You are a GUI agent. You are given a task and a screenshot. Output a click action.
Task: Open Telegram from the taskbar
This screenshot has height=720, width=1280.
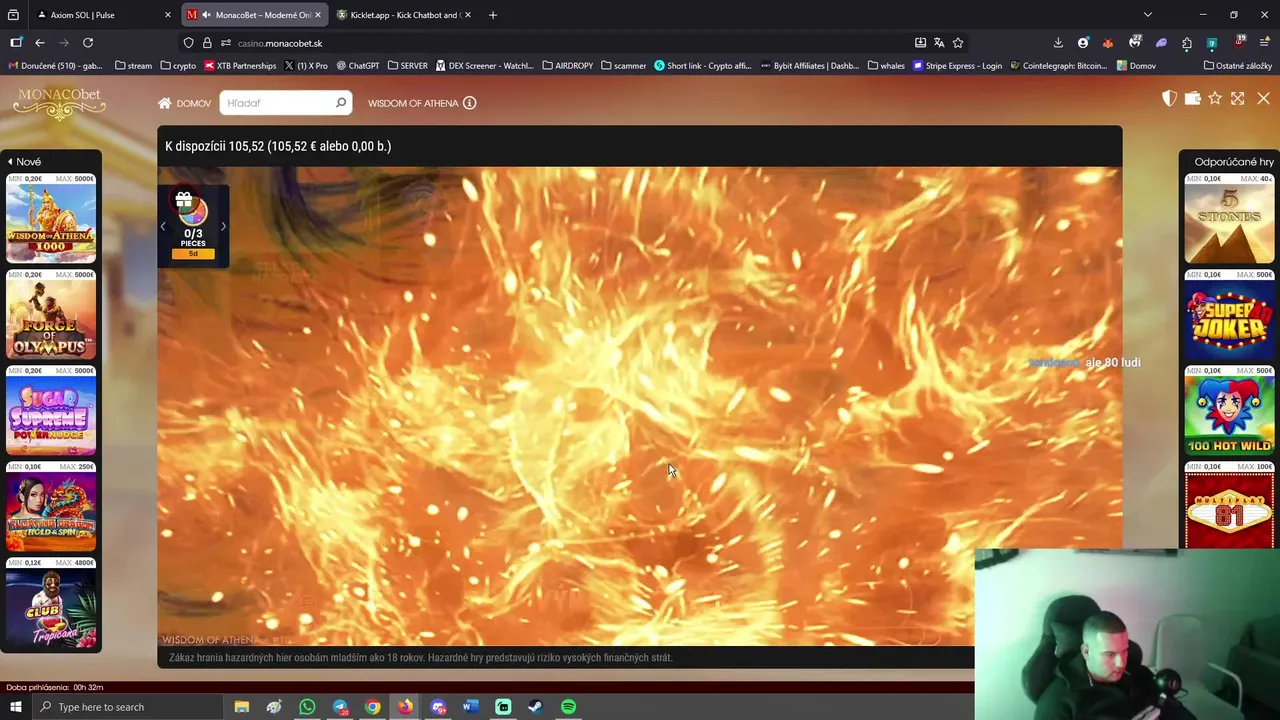tap(340, 707)
